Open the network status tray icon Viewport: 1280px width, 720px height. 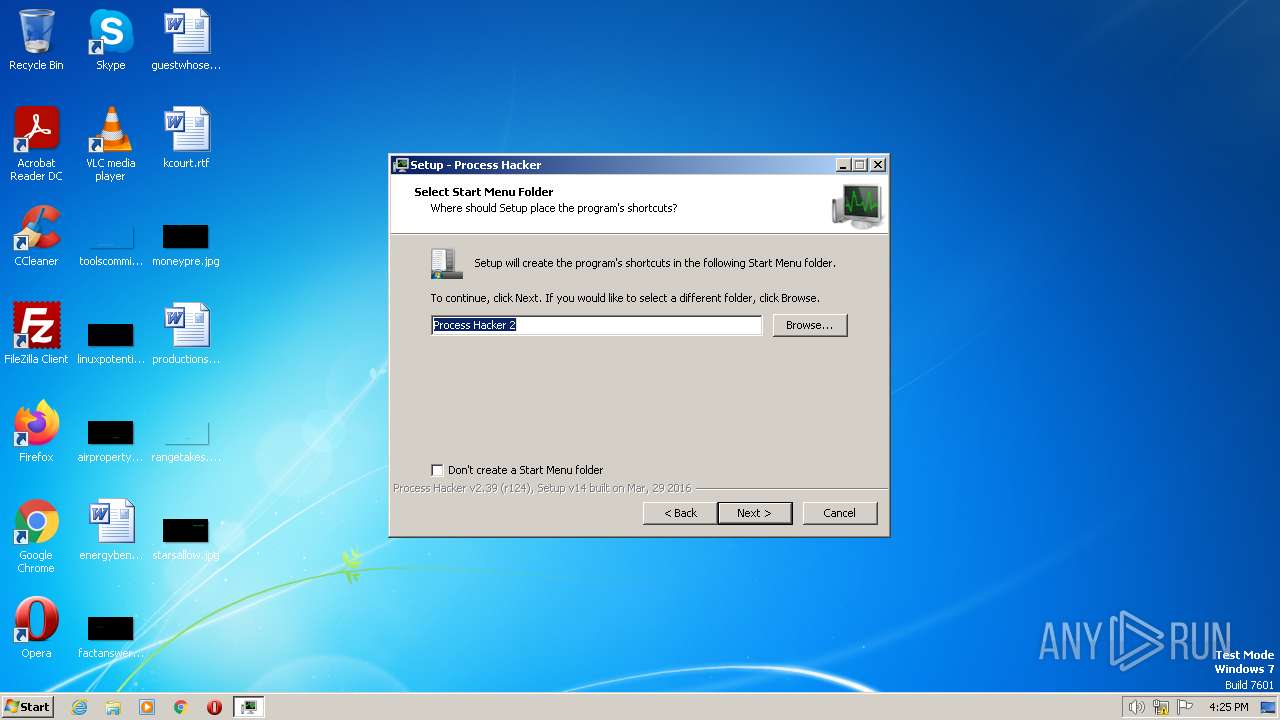coord(1161,707)
